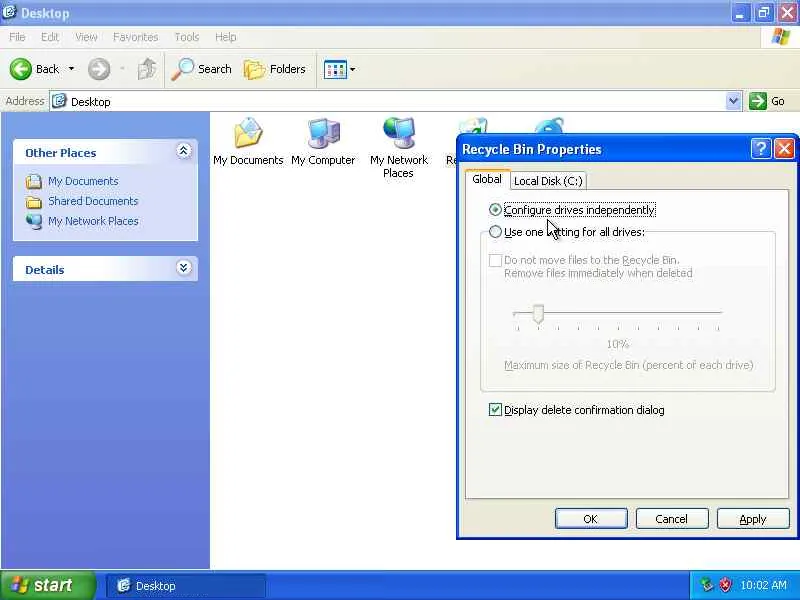This screenshot has height=600, width=800.
Task: Open the File menu
Action: (17, 37)
